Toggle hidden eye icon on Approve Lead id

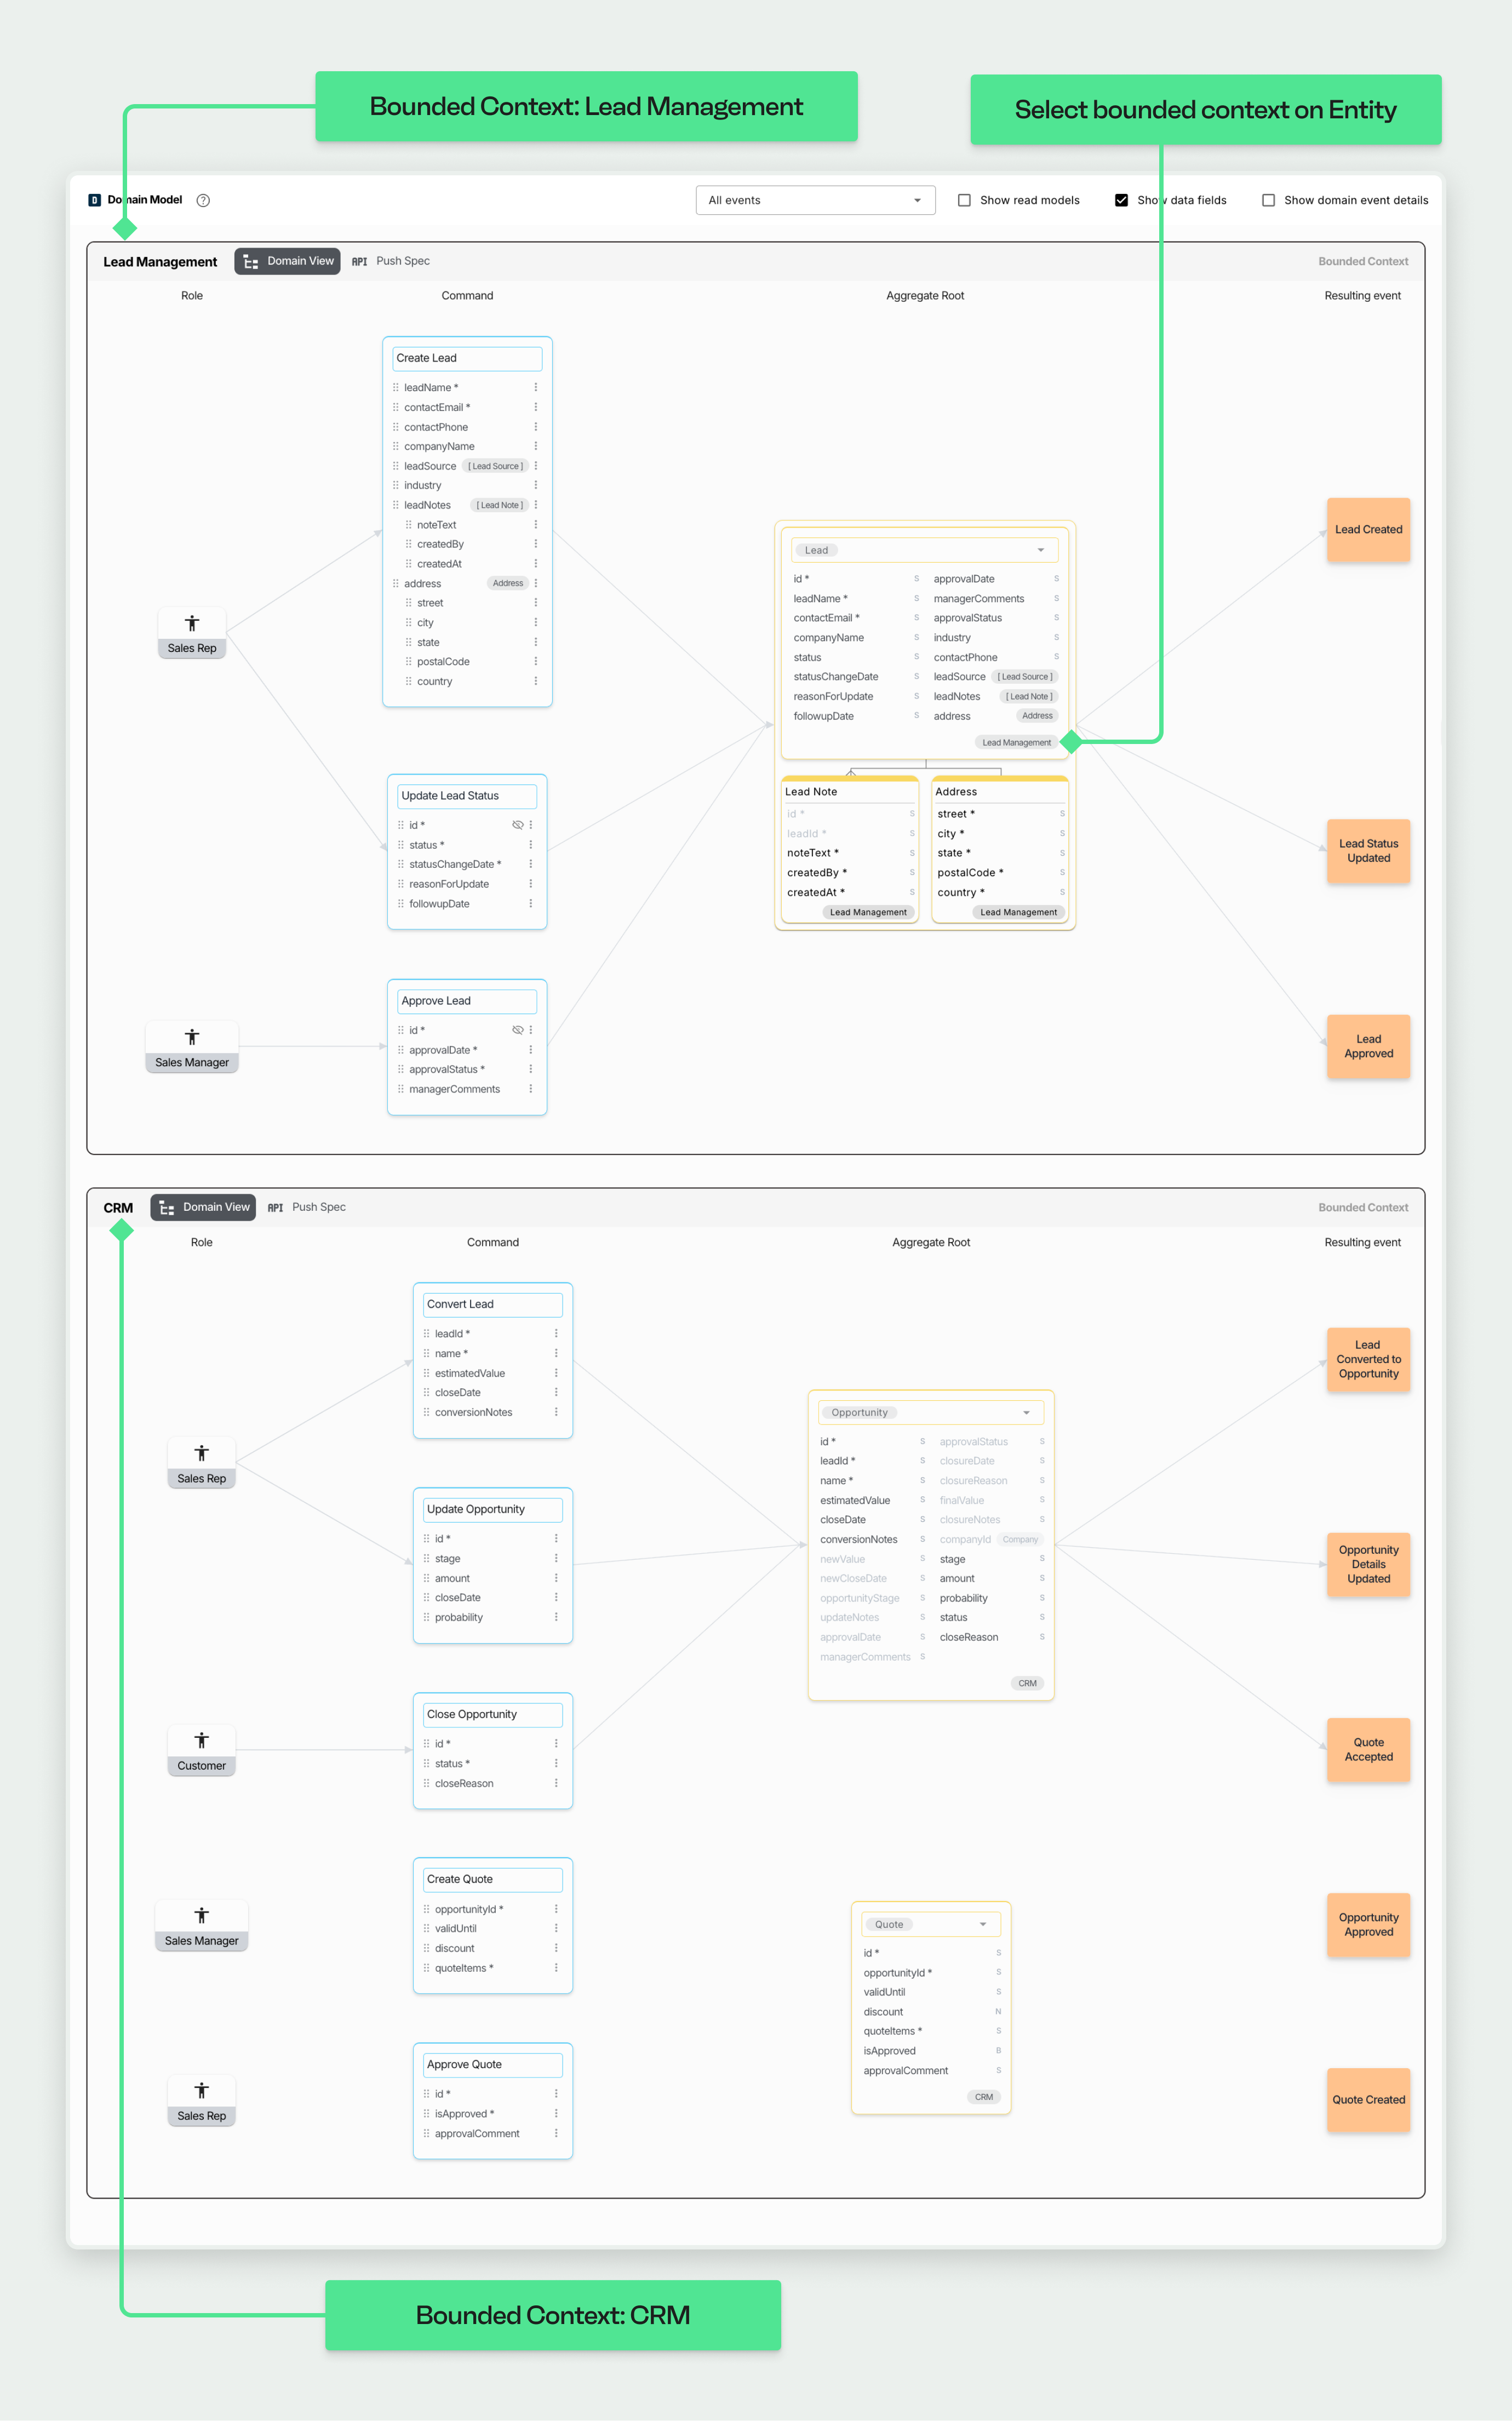coord(517,1030)
